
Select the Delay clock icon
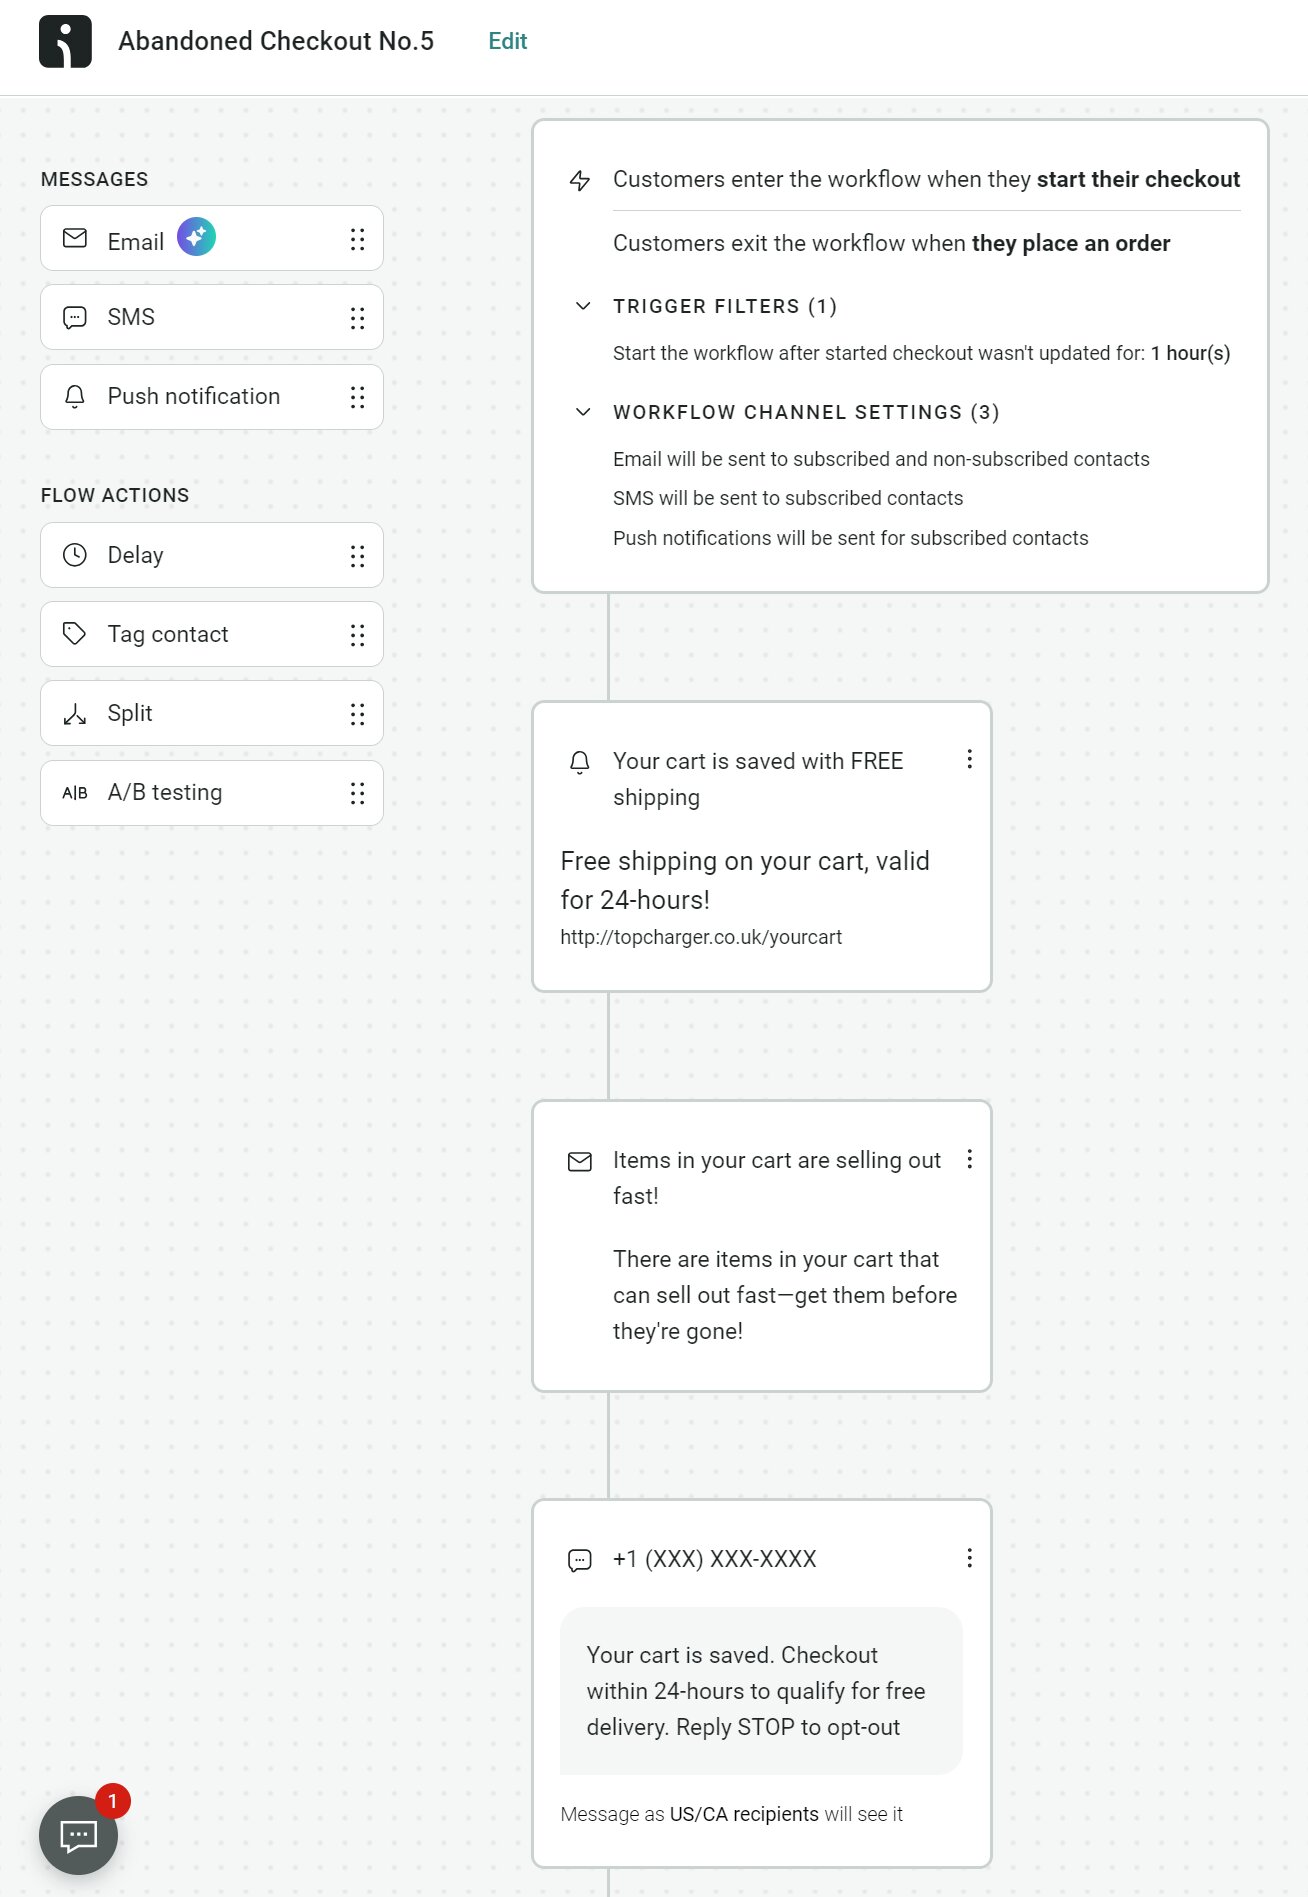coord(75,555)
